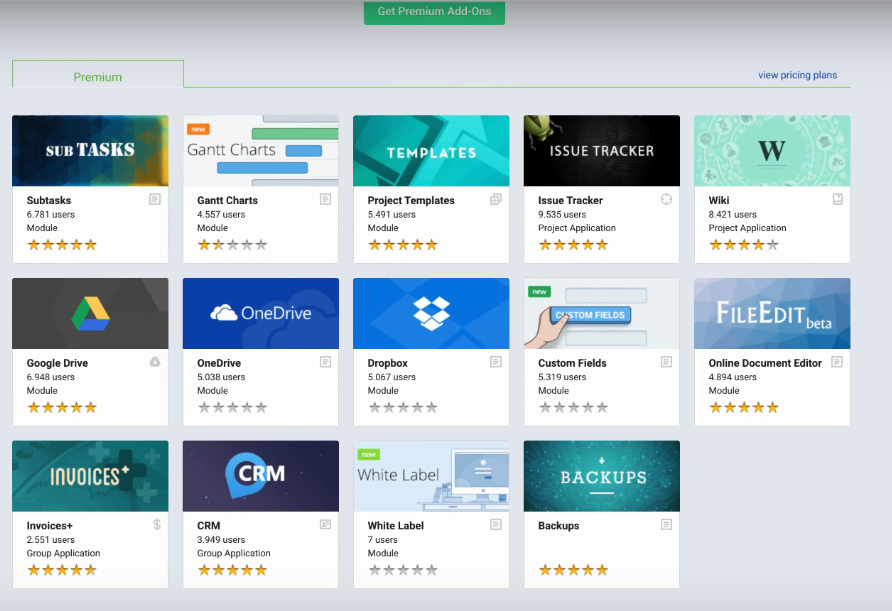Click the Online Document Editor title
892x611 pixels.
coord(765,363)
